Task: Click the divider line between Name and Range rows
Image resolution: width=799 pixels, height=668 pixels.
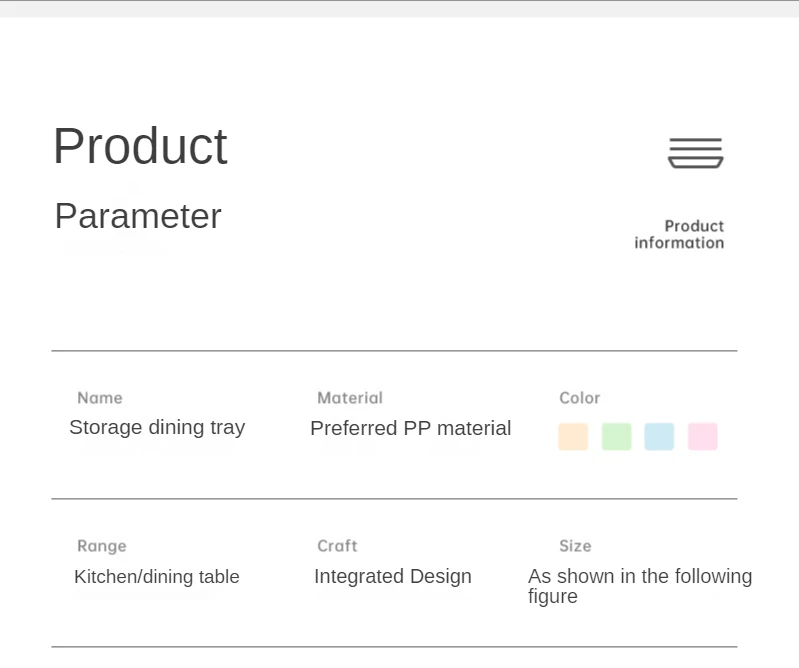Action: (394, 498)
